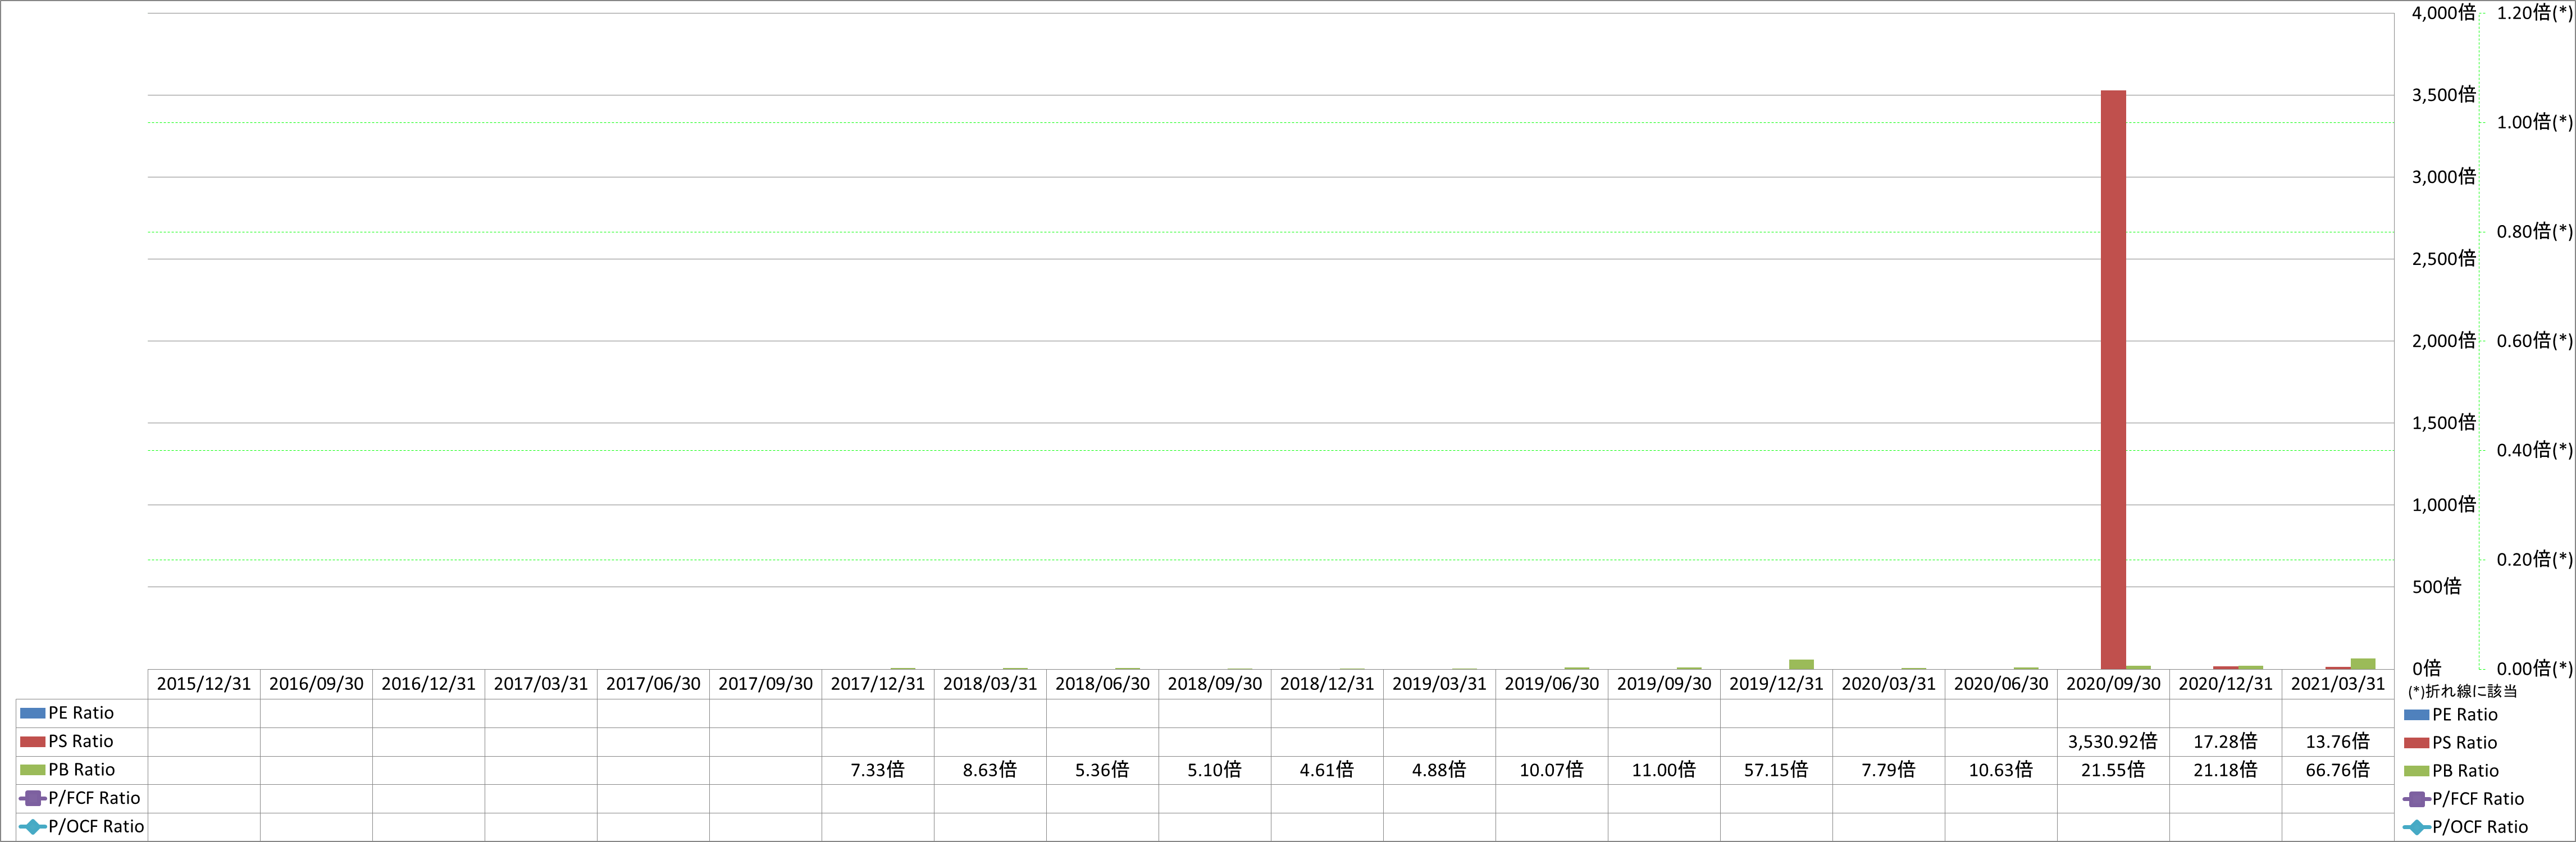Click the 66.76倍 PB Ratio cell
The width and height of the screenshot is (2576, 842).
[x=2337, y=770]
